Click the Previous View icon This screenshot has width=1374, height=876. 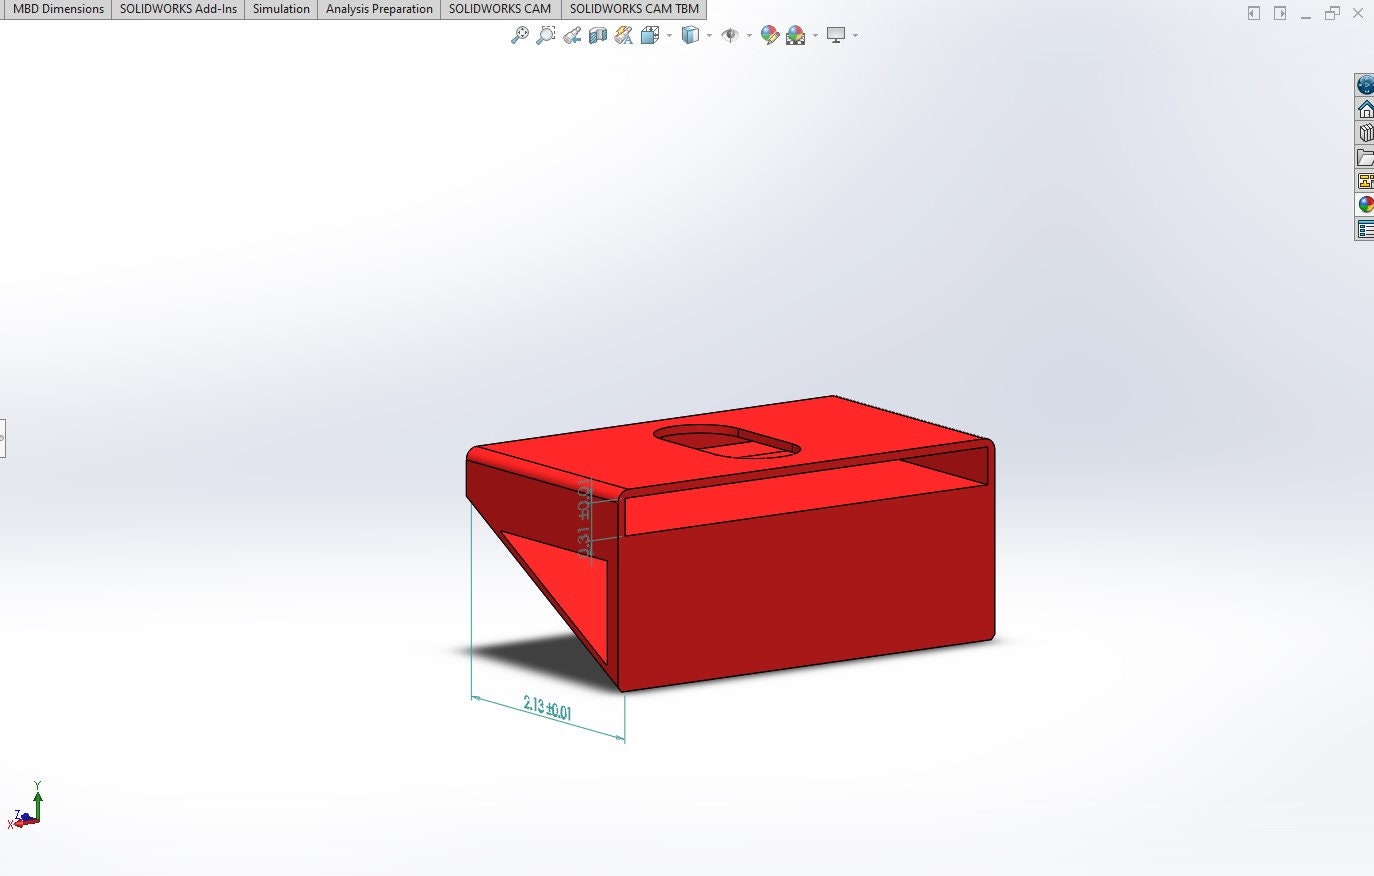point(571,35)
